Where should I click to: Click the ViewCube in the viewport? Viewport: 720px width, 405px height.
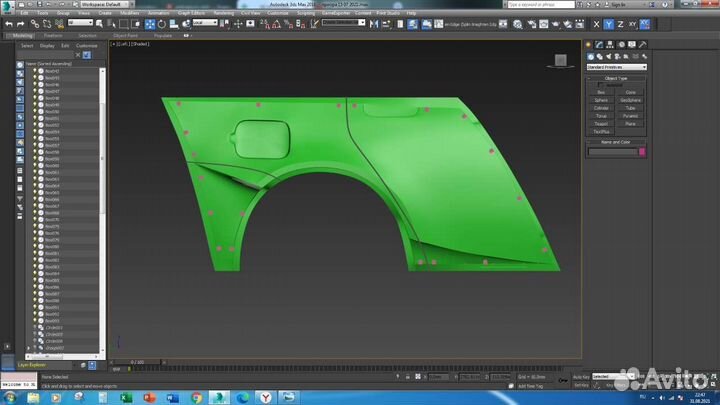(562, 60)
